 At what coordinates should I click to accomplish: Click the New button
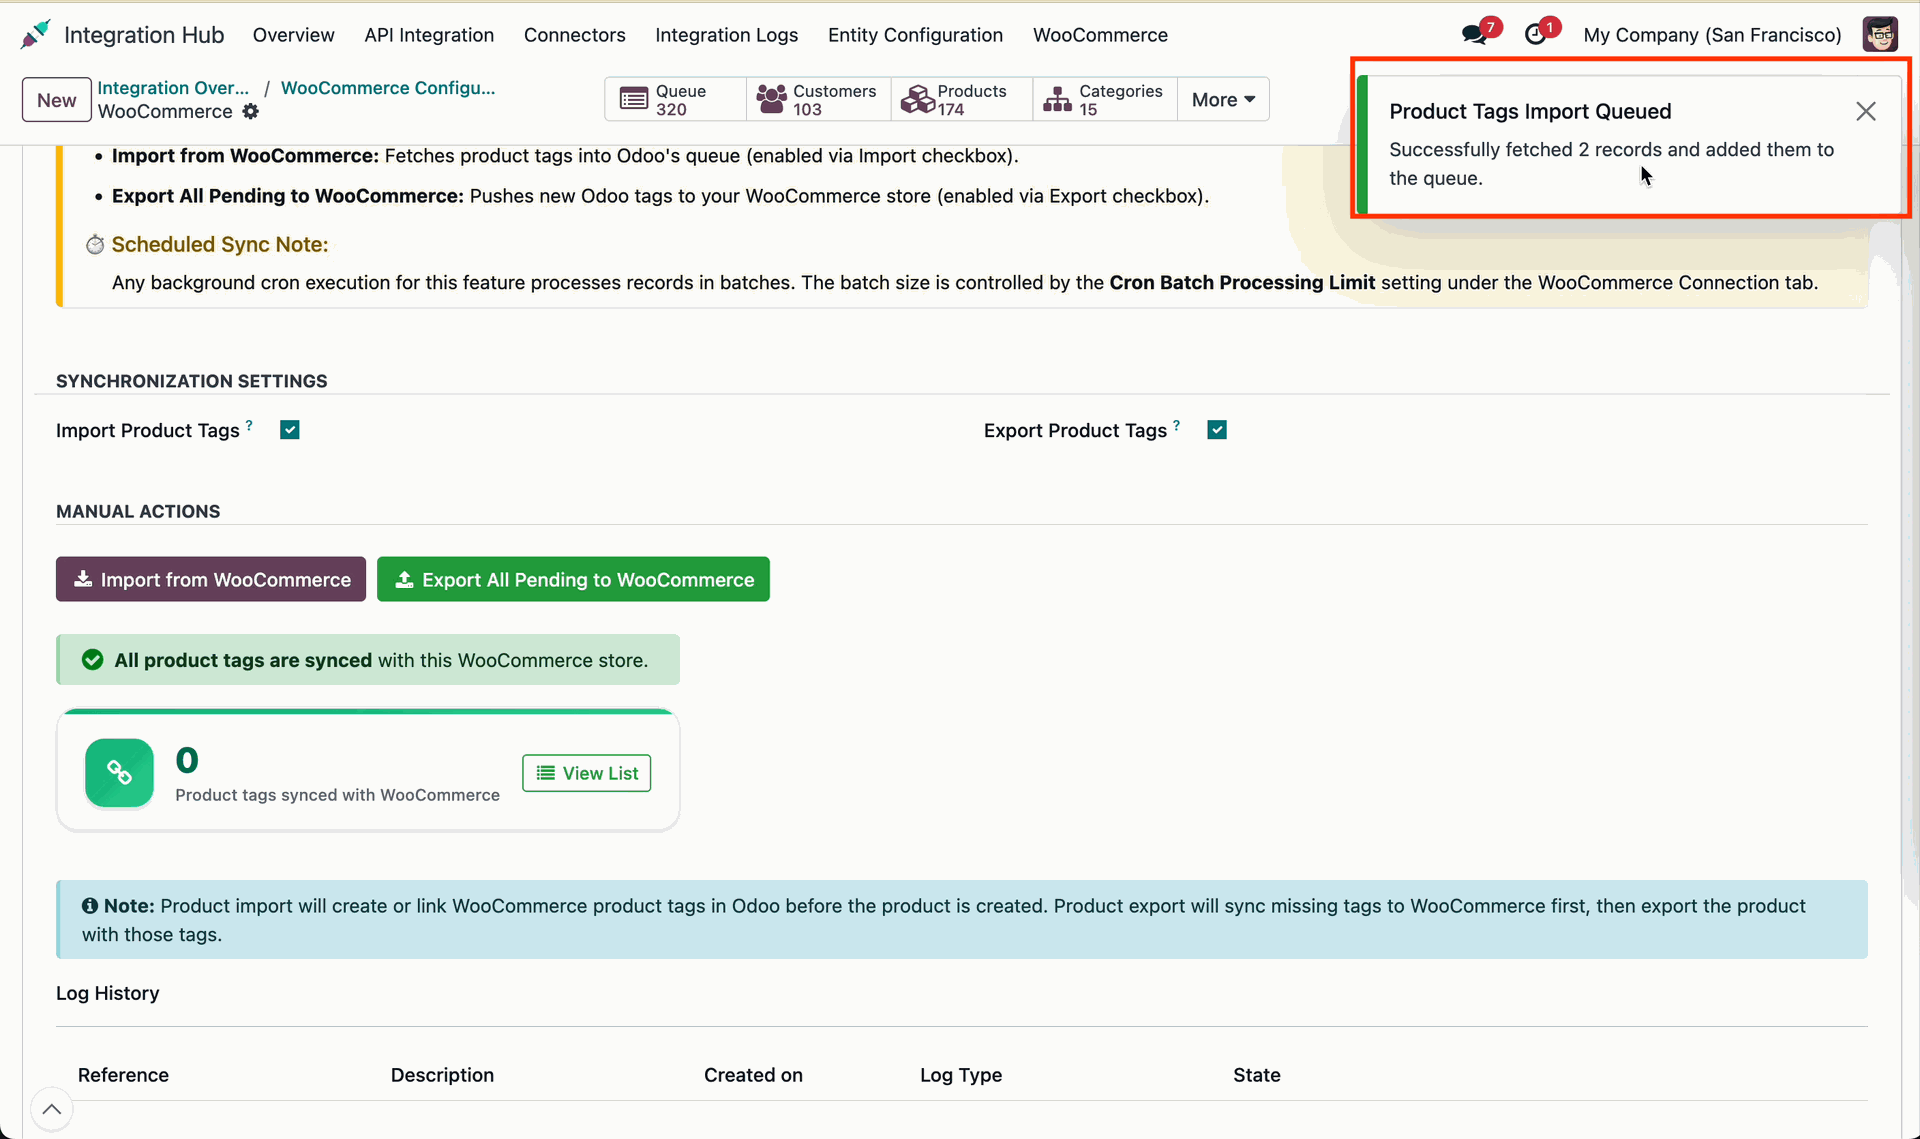(x=56, y=100)
